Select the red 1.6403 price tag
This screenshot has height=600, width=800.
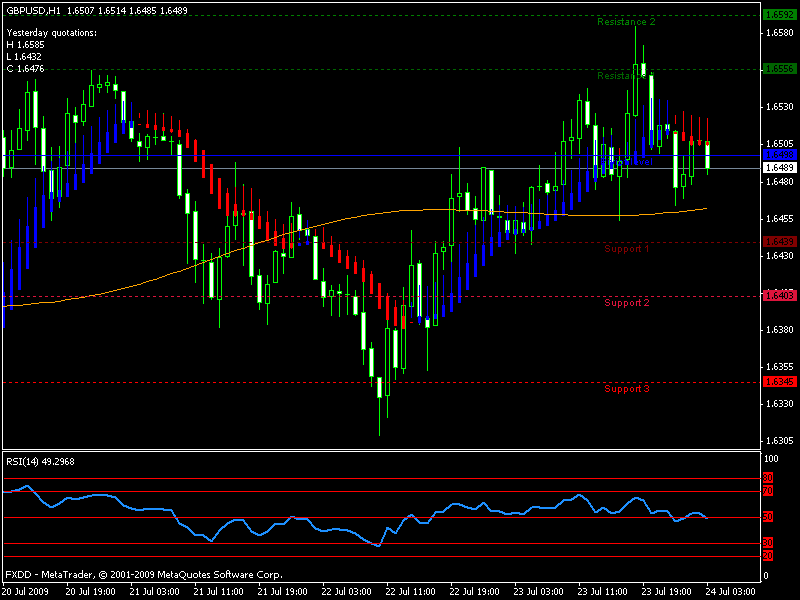pyautogui.click(x=779, y=296)
